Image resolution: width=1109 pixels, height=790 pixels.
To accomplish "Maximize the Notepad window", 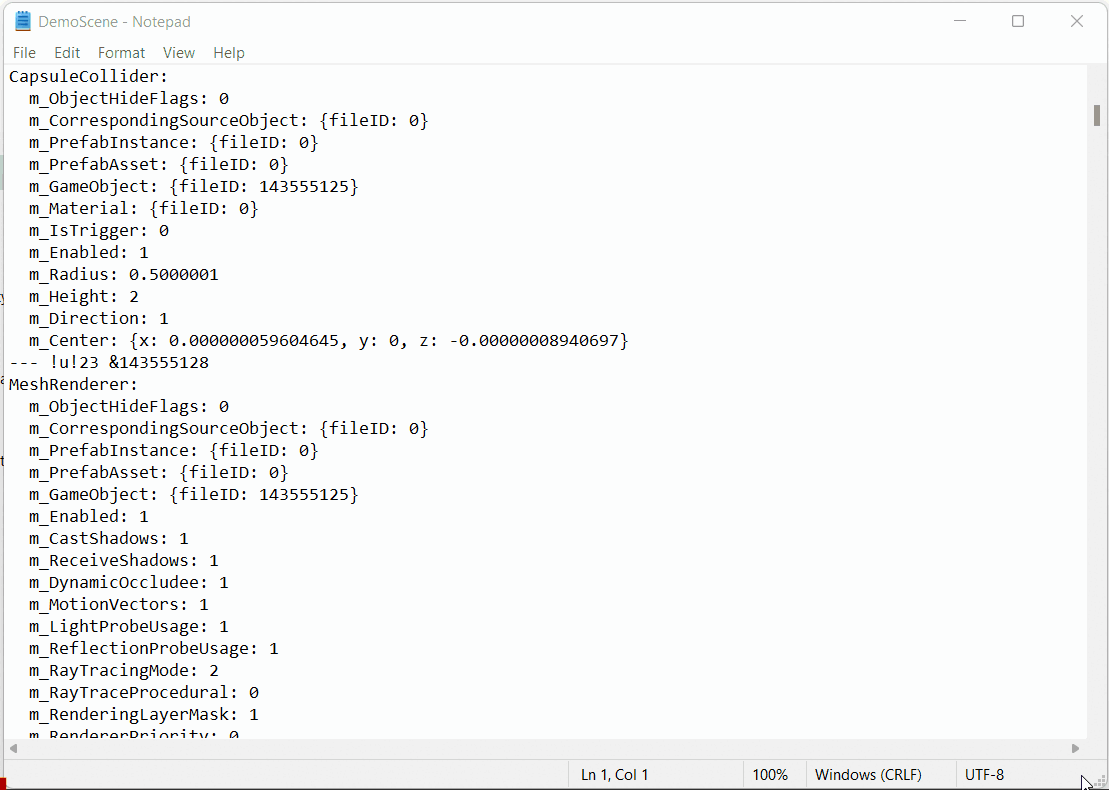I will pyautogui.click(x=1018, y=21).
